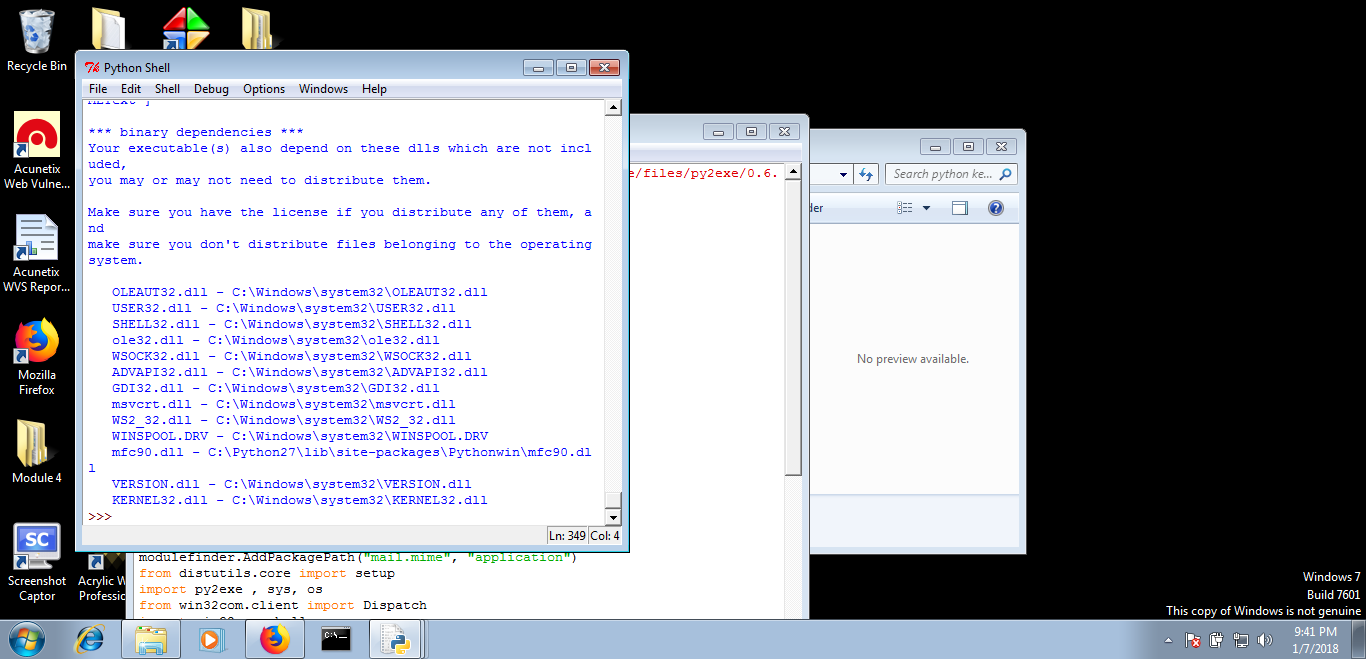This screenshot has width=1366, height=659.
Task: Open the volume control from the system tray
Action: tap(1263, 640)
